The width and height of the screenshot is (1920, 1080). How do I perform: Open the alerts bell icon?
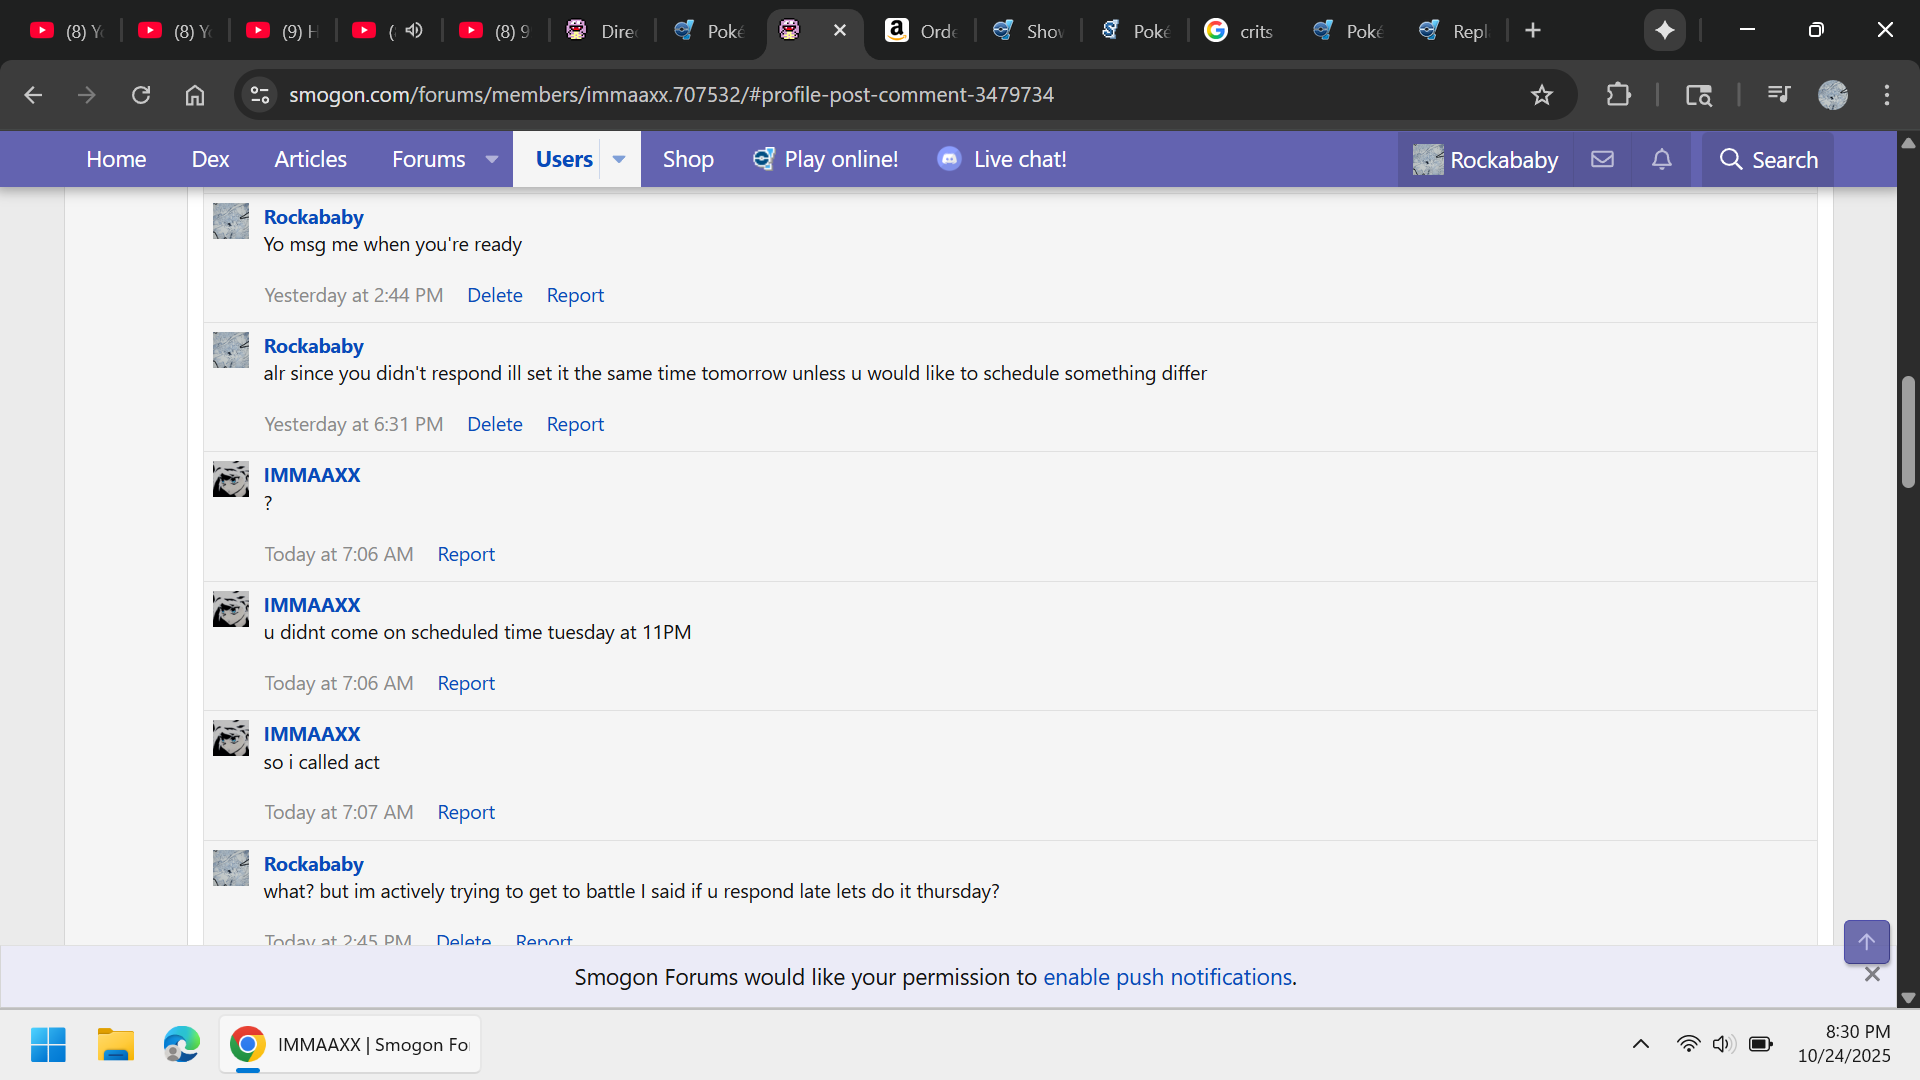click(1661, 159)
